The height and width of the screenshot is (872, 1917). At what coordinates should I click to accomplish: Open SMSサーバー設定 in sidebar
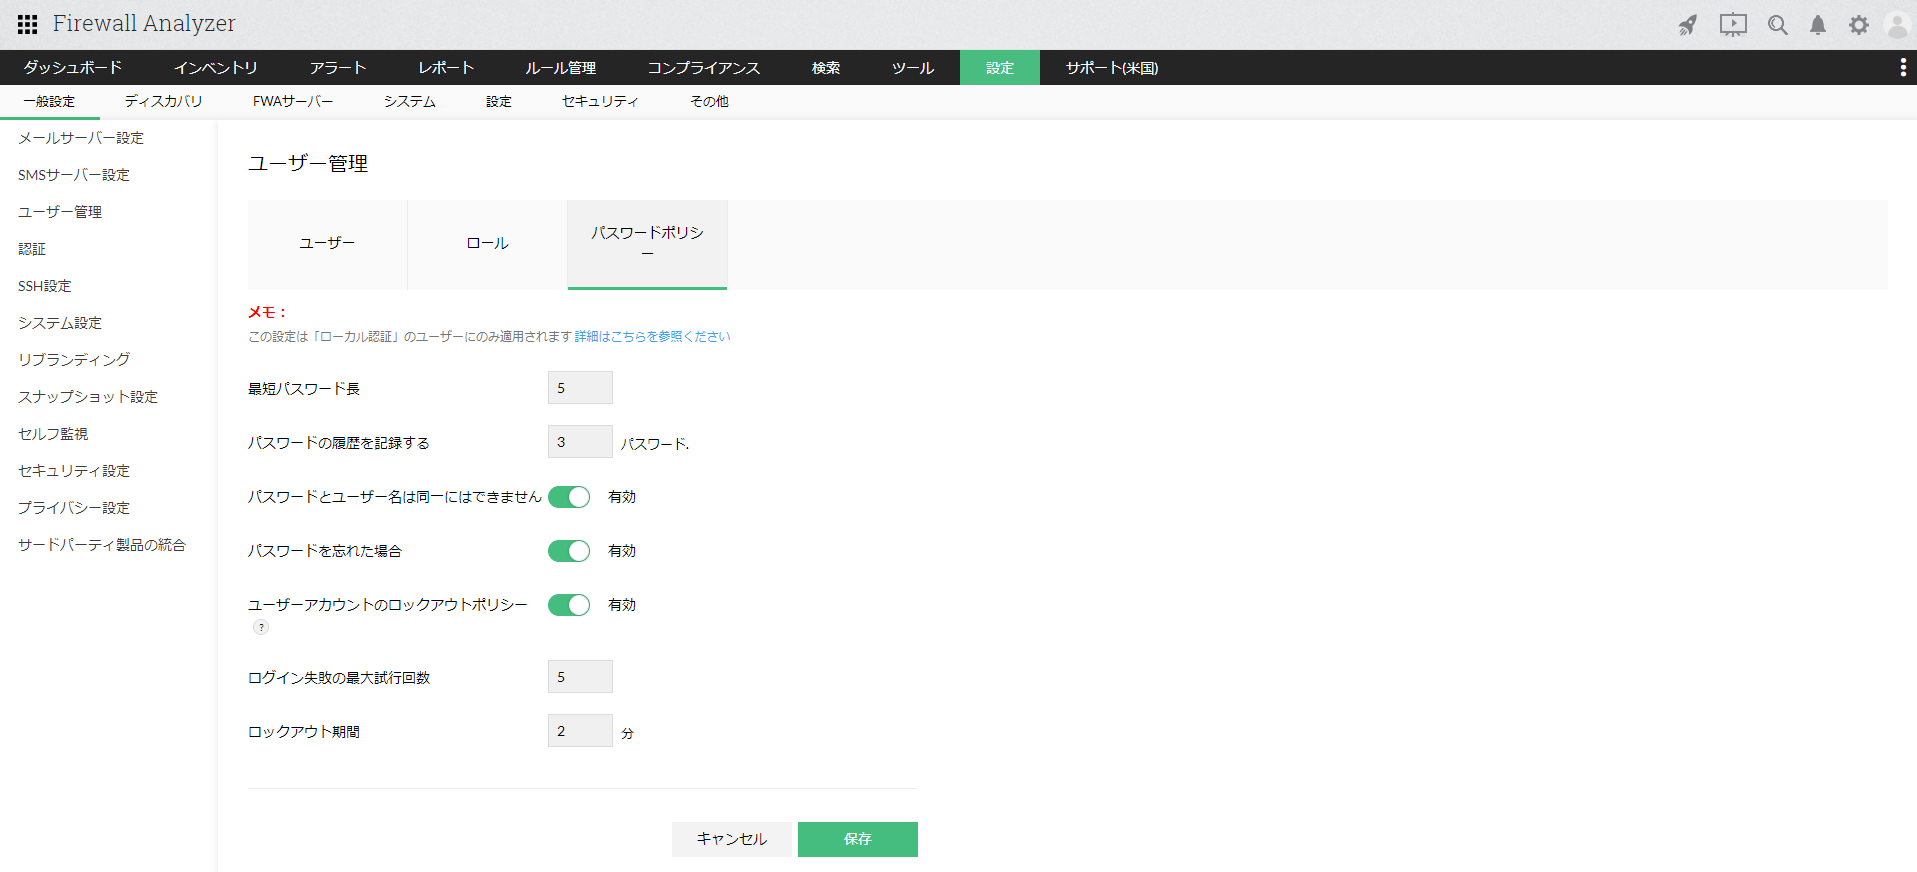coord(74,175)
